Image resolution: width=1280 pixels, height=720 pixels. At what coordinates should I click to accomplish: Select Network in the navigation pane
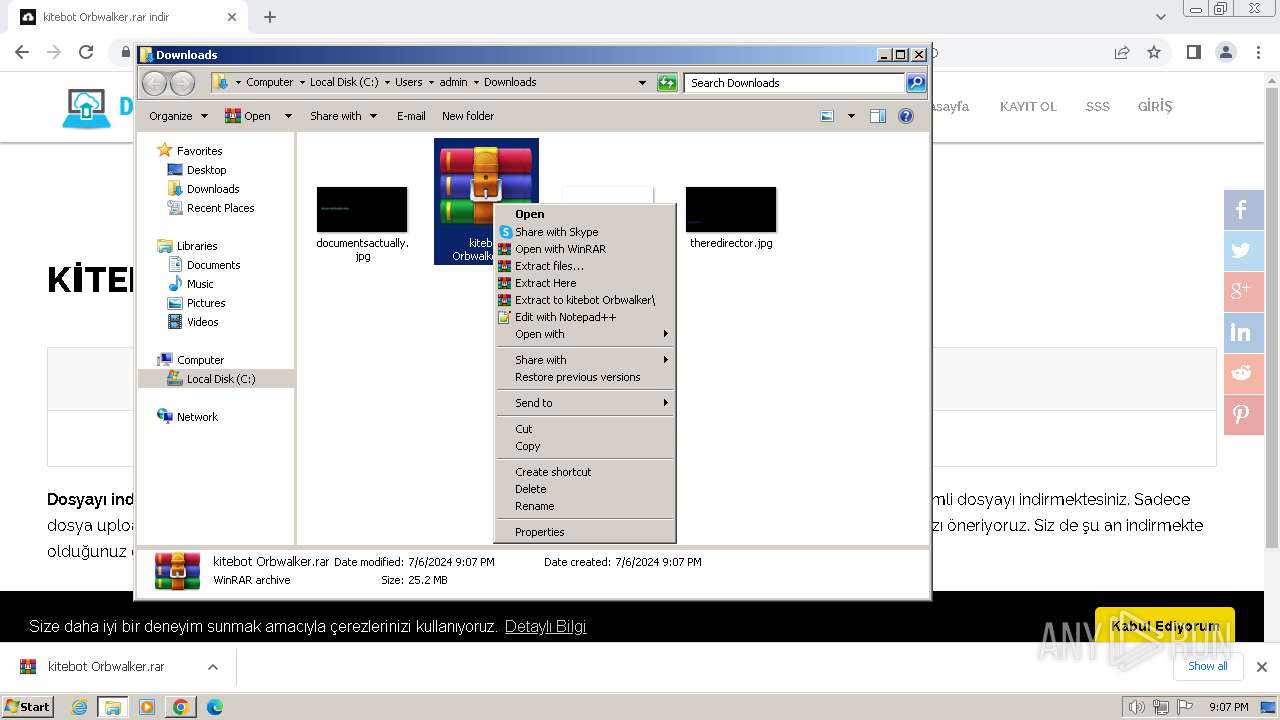[197, 417]
